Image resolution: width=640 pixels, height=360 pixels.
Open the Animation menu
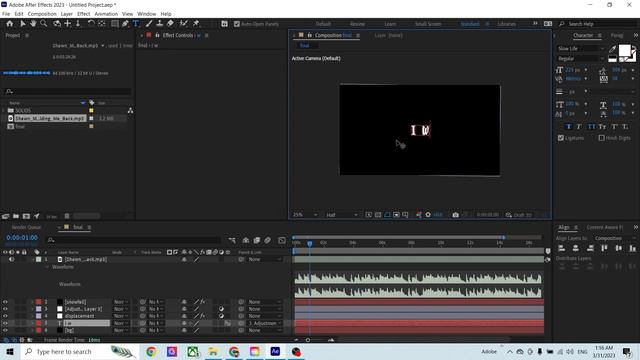(106, 14)
